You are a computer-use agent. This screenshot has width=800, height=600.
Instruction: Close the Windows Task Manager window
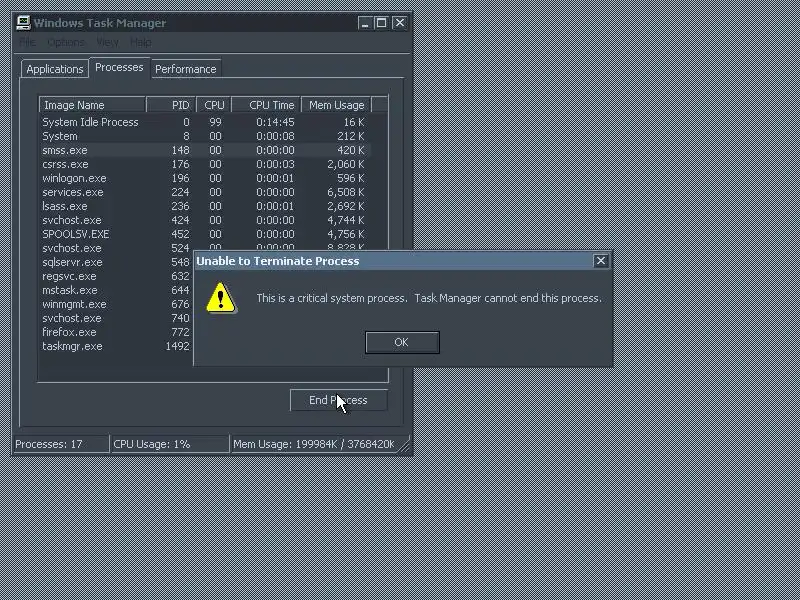tap(399, 23)
